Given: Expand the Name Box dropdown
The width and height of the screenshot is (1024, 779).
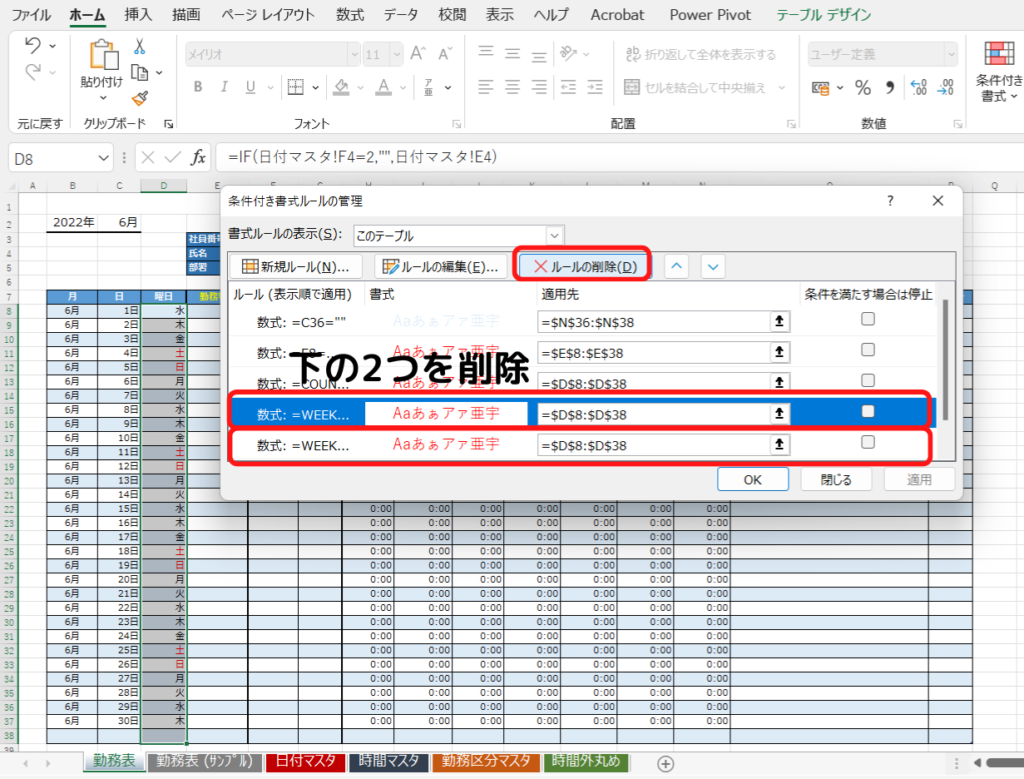Looking at the screenshot, I should click(x=103, y=158).
